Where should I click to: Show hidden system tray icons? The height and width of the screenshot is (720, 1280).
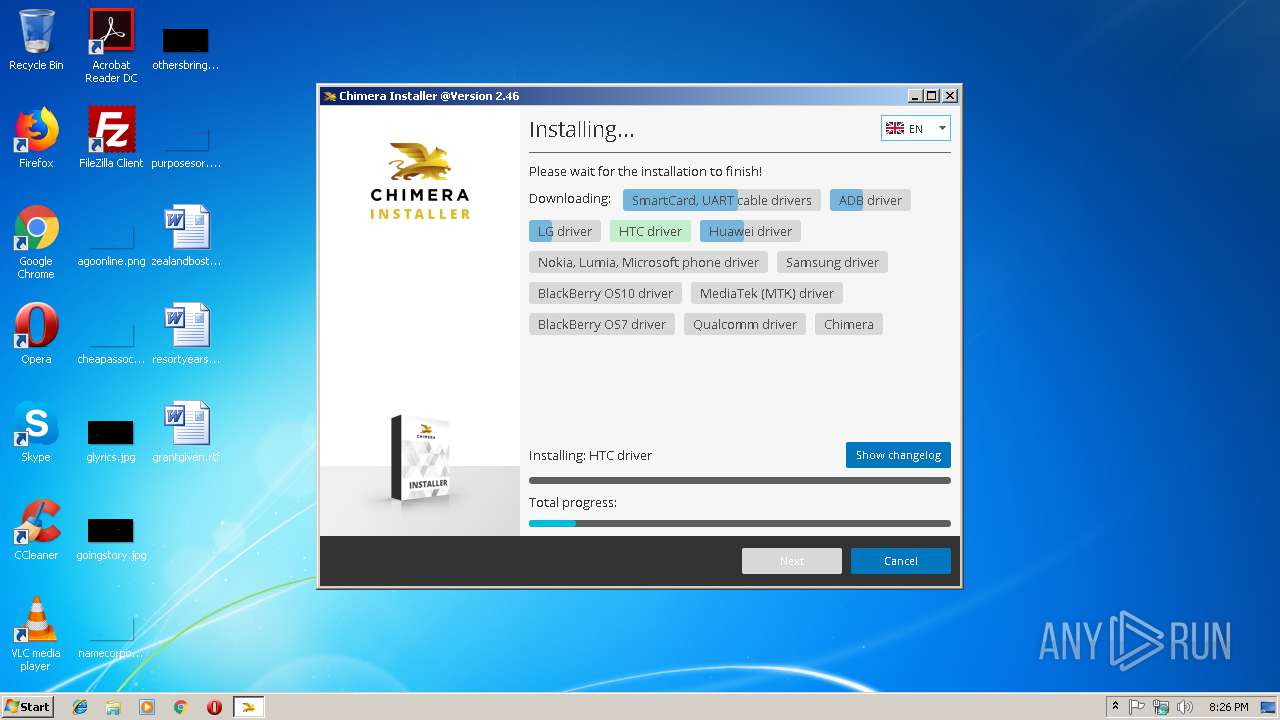(1115, 707)
